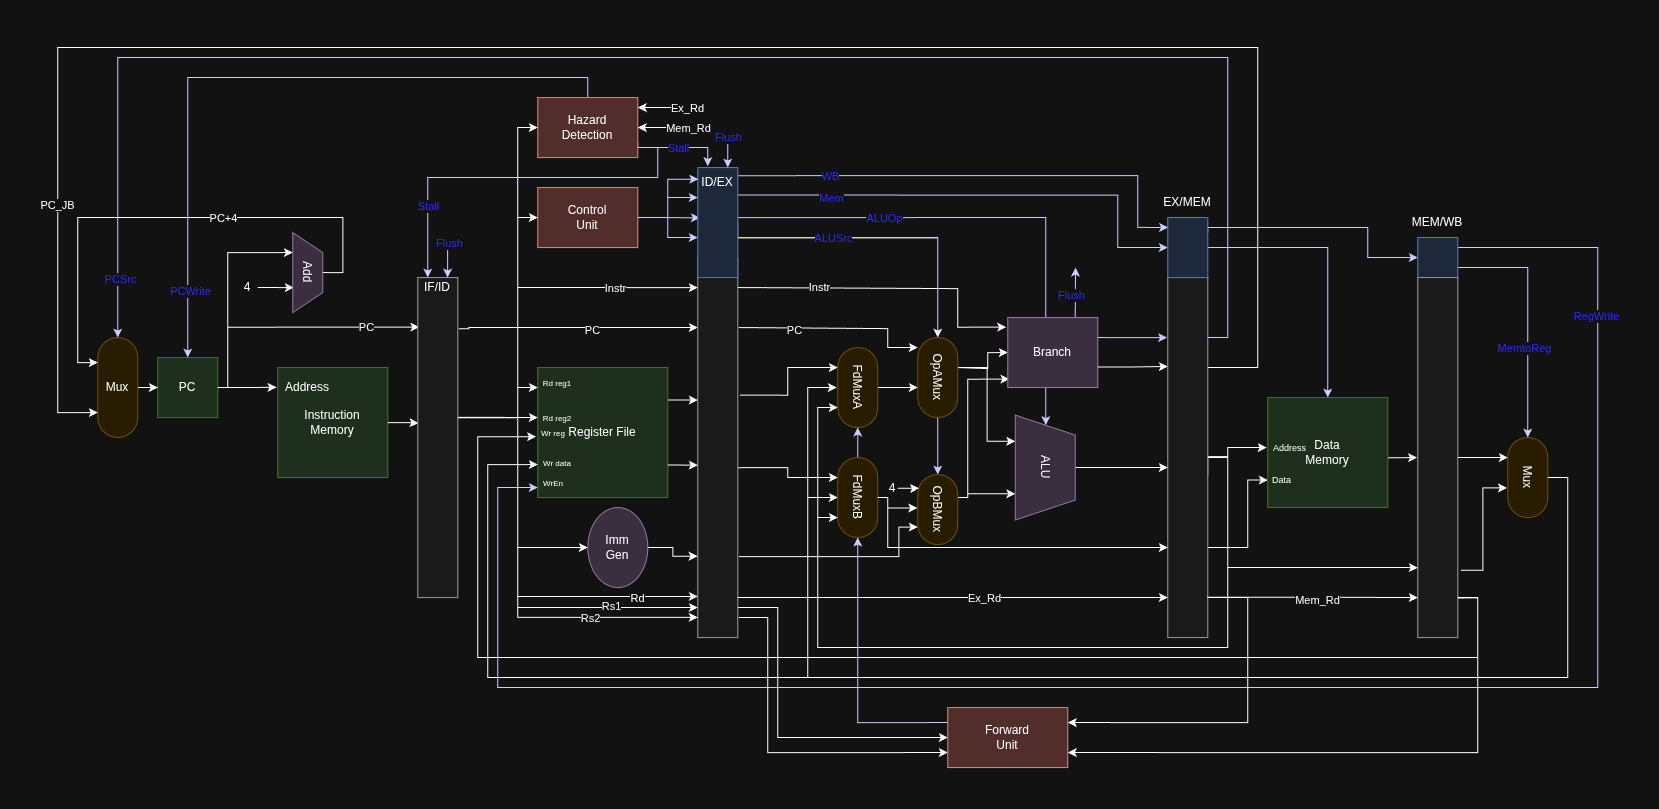
Task: Select the RegWrite signal label
Action: [x=1596, y=316]
